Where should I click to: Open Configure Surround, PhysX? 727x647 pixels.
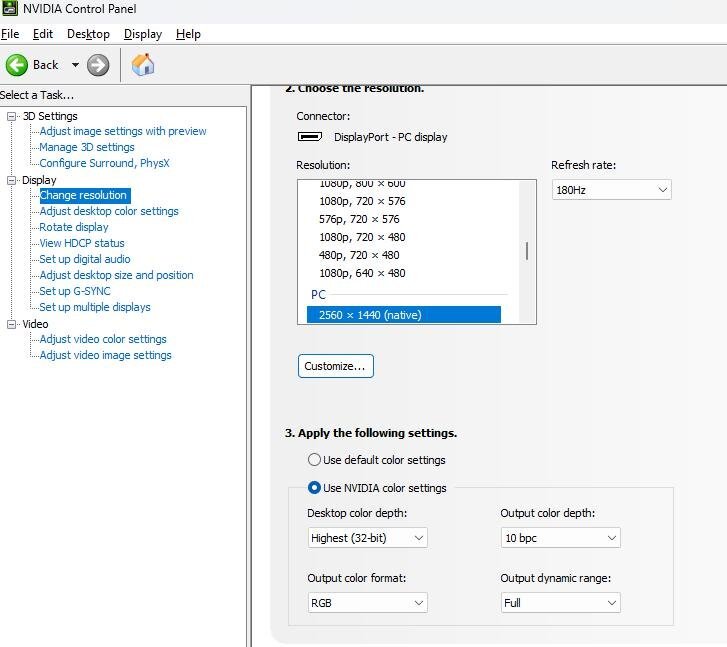(x=104, y=163)
